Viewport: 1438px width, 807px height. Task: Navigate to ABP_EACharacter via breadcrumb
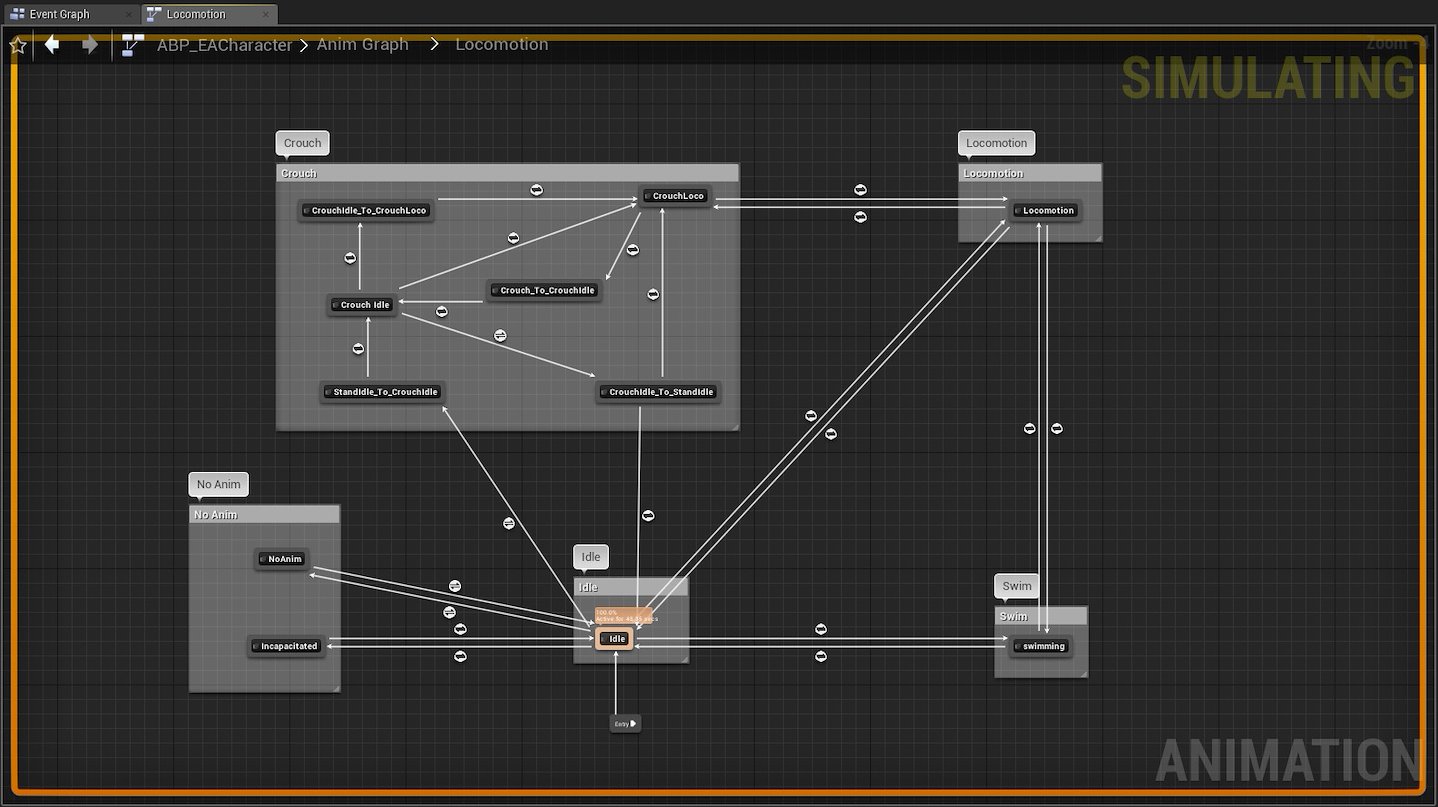[x=224, y=44]
